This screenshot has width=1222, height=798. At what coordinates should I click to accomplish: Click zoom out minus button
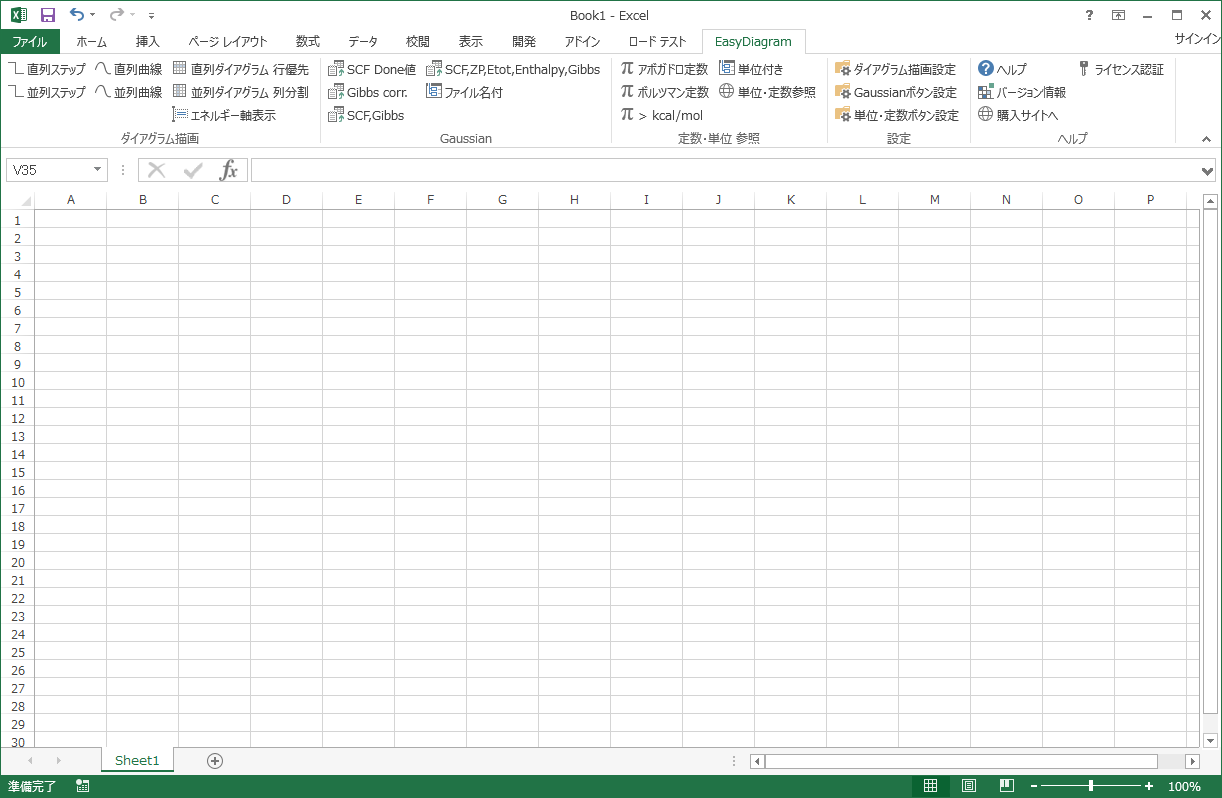[1034, 787]
